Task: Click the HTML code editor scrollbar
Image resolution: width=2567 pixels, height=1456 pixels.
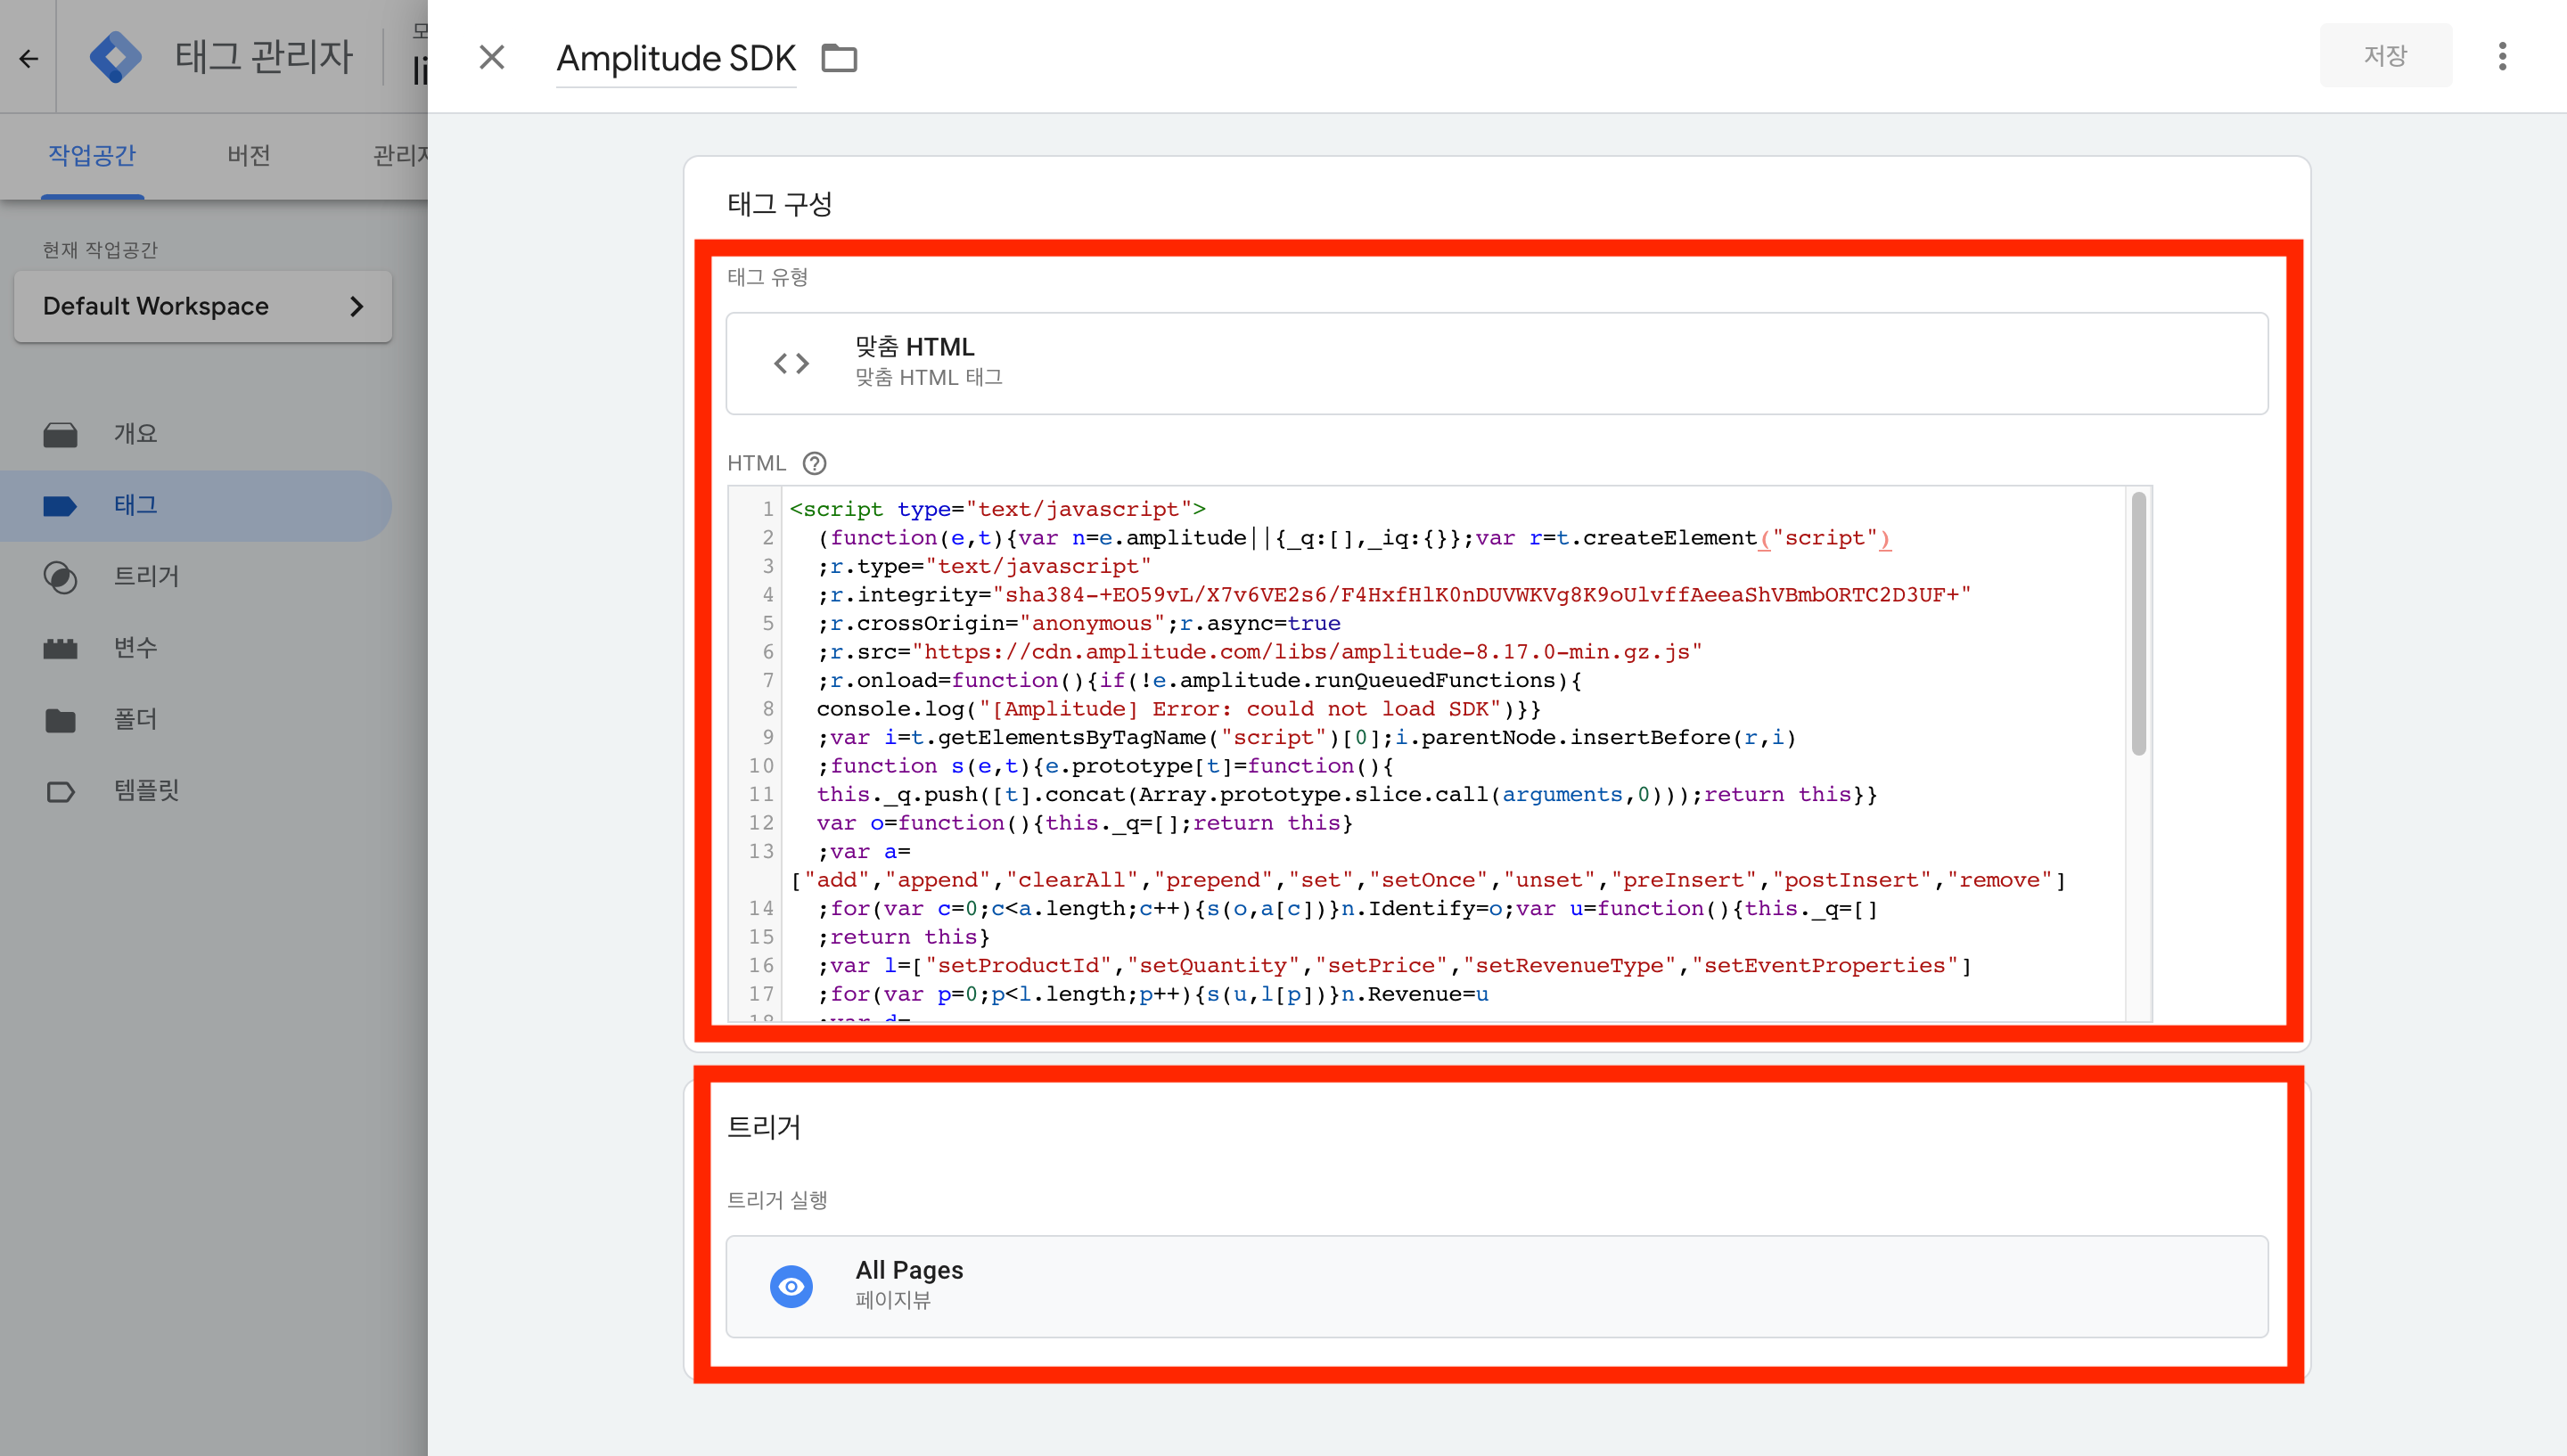Action: (2138, 625)
